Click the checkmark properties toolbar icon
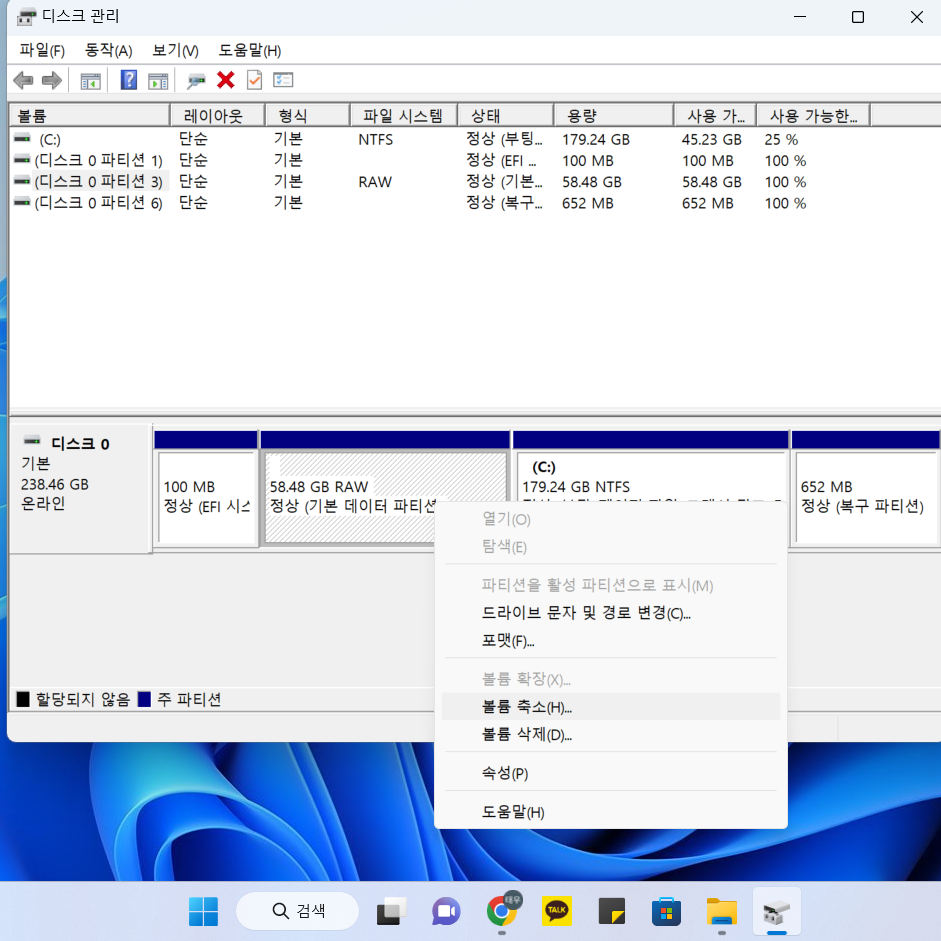The width and height of the screenshot is (941, 941). pos(254,80)
